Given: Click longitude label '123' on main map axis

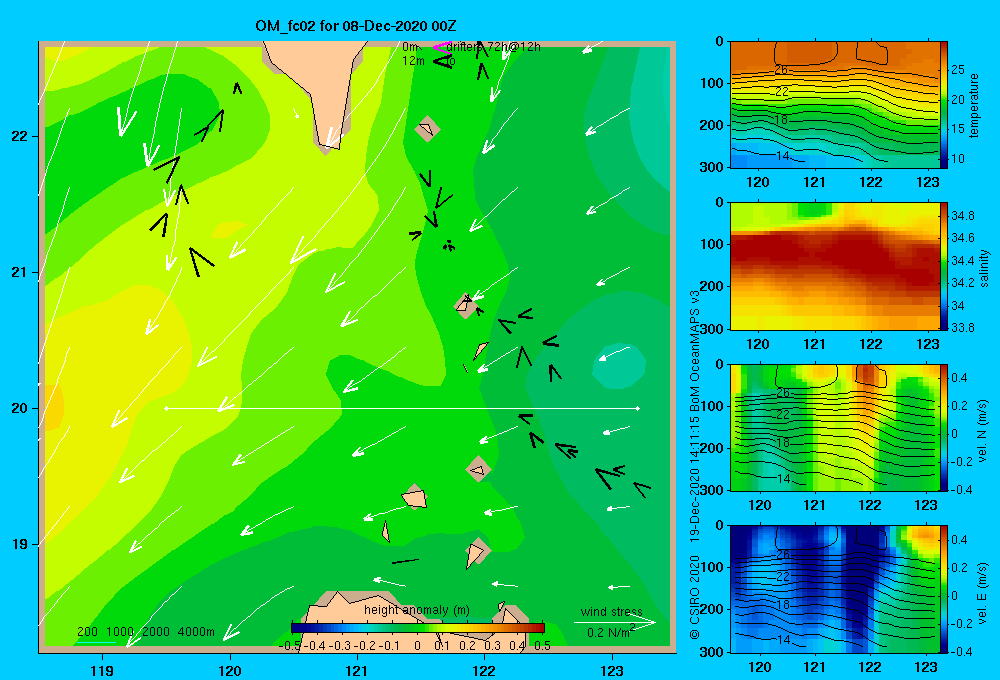Looking at the screenshot, I should (x=612, y=670).
